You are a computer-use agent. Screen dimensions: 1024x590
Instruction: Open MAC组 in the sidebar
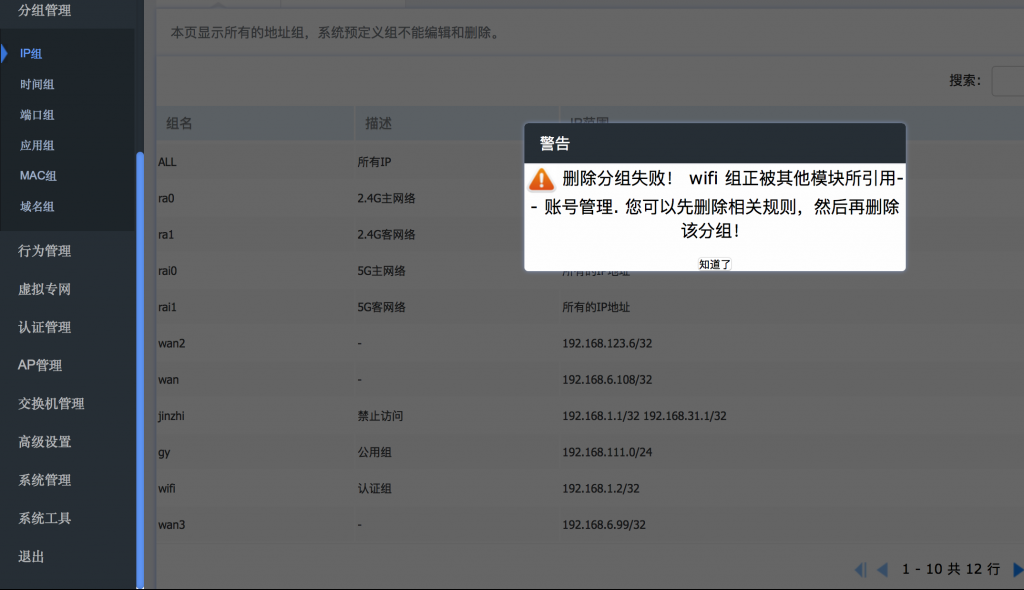(38, 176)
